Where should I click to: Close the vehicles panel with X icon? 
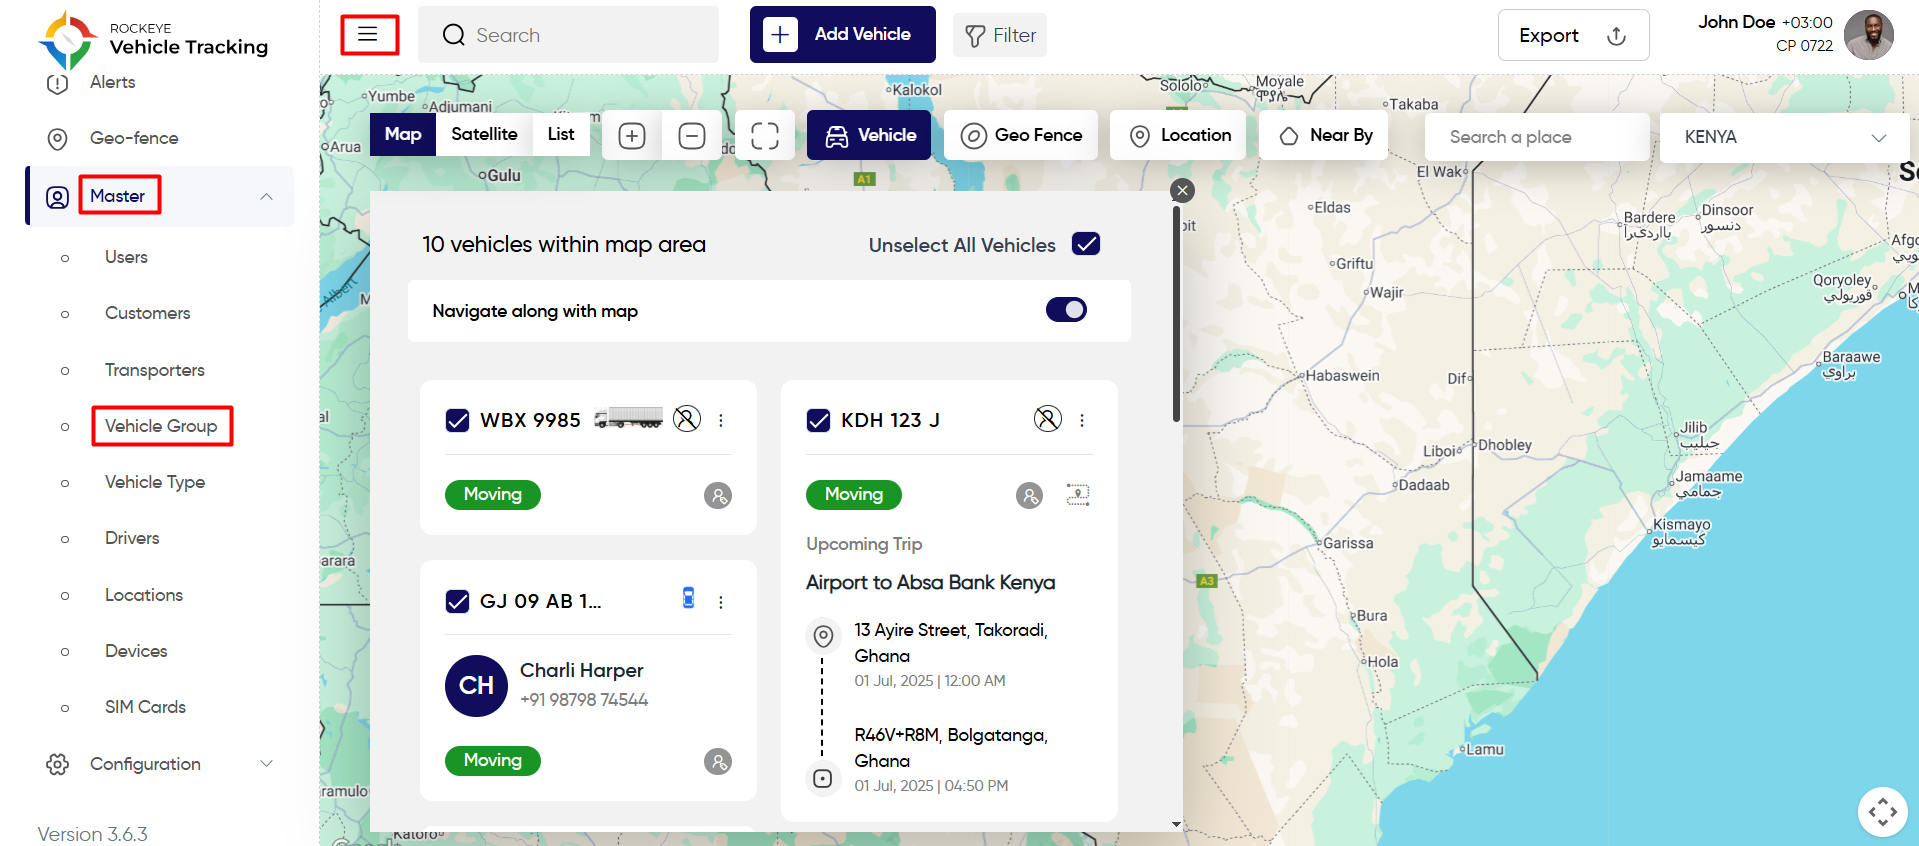[x=1183, y=190]
